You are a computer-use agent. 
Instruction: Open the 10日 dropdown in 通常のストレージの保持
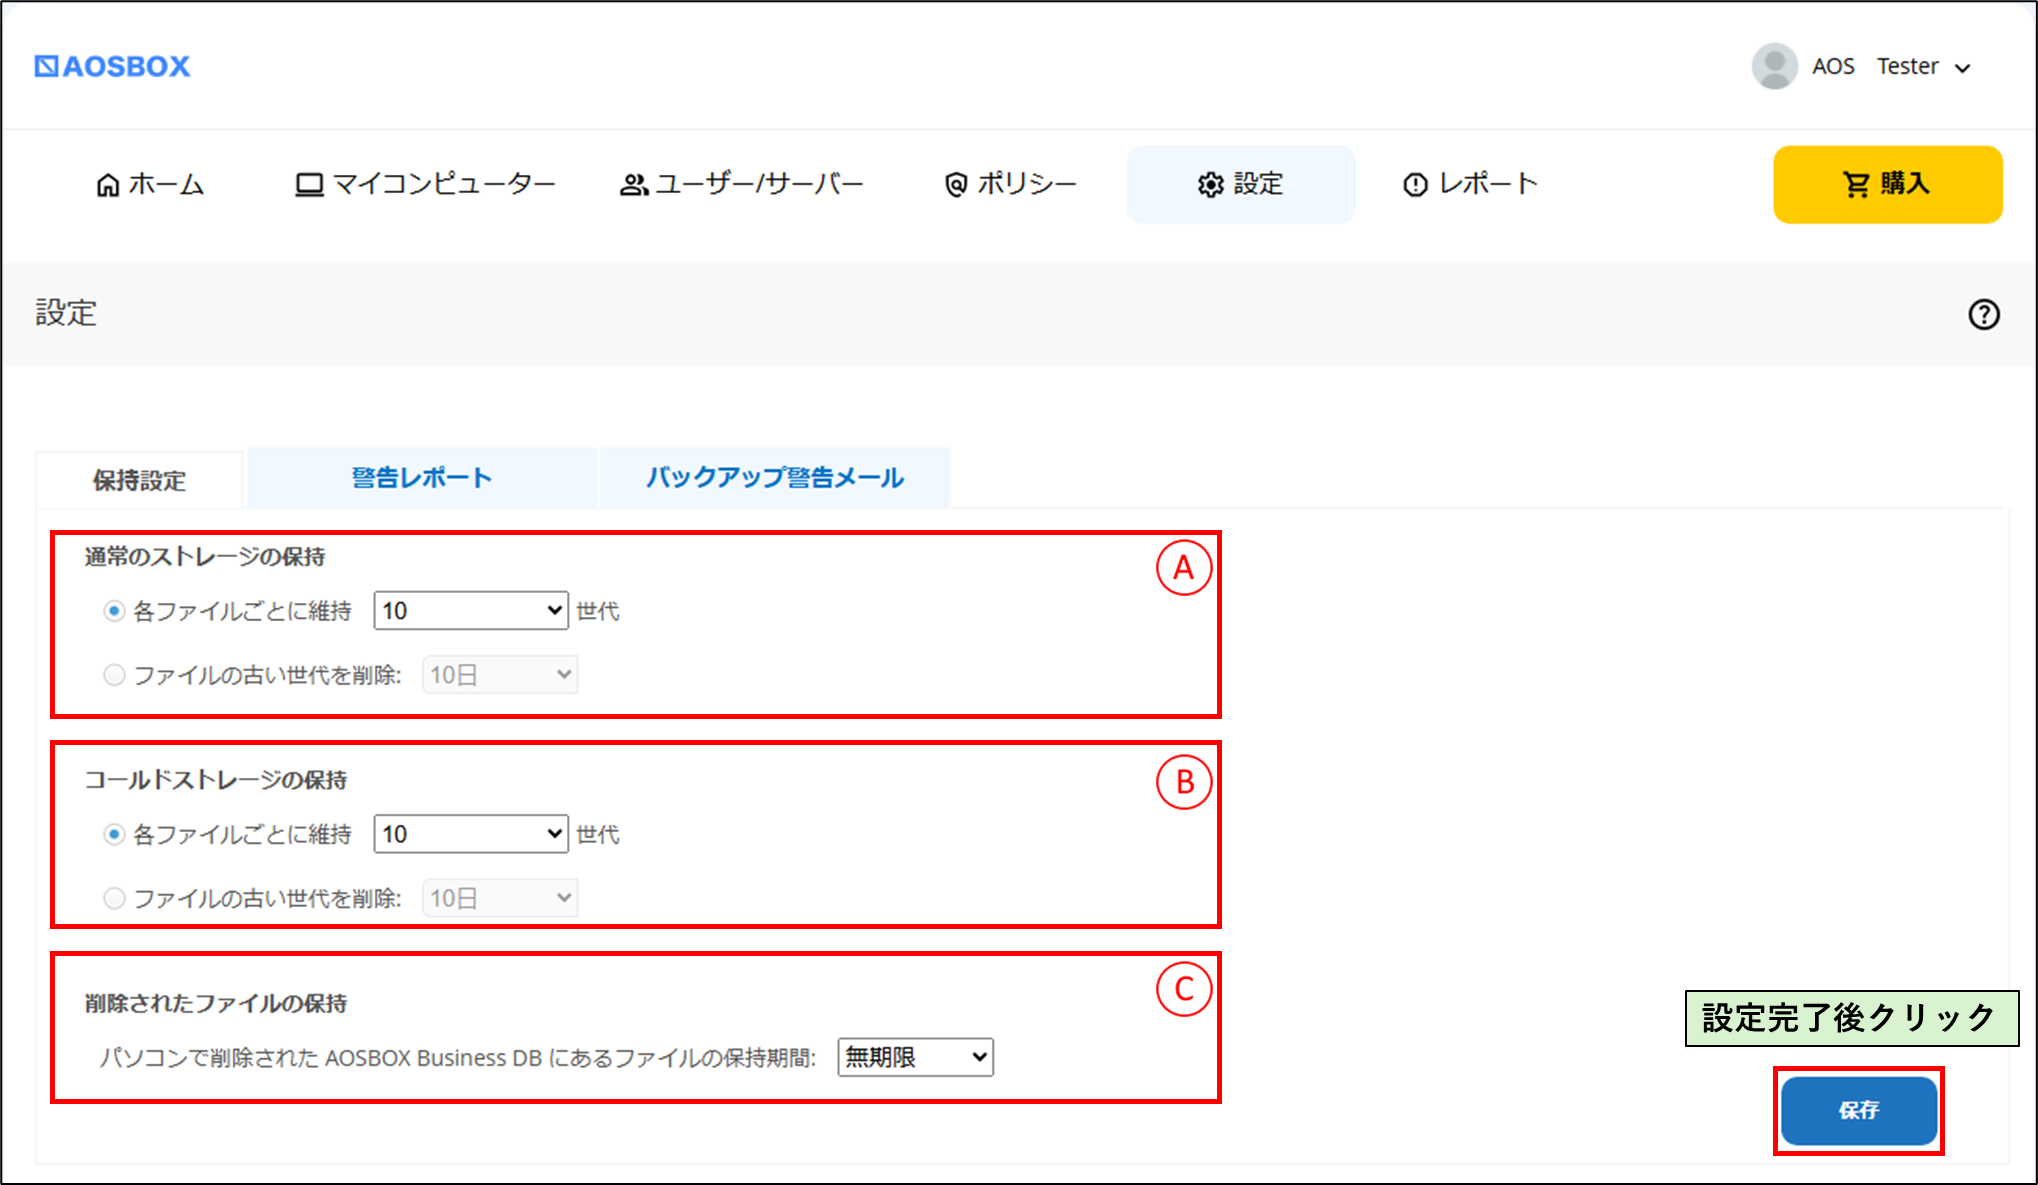(x=500, y=675)
